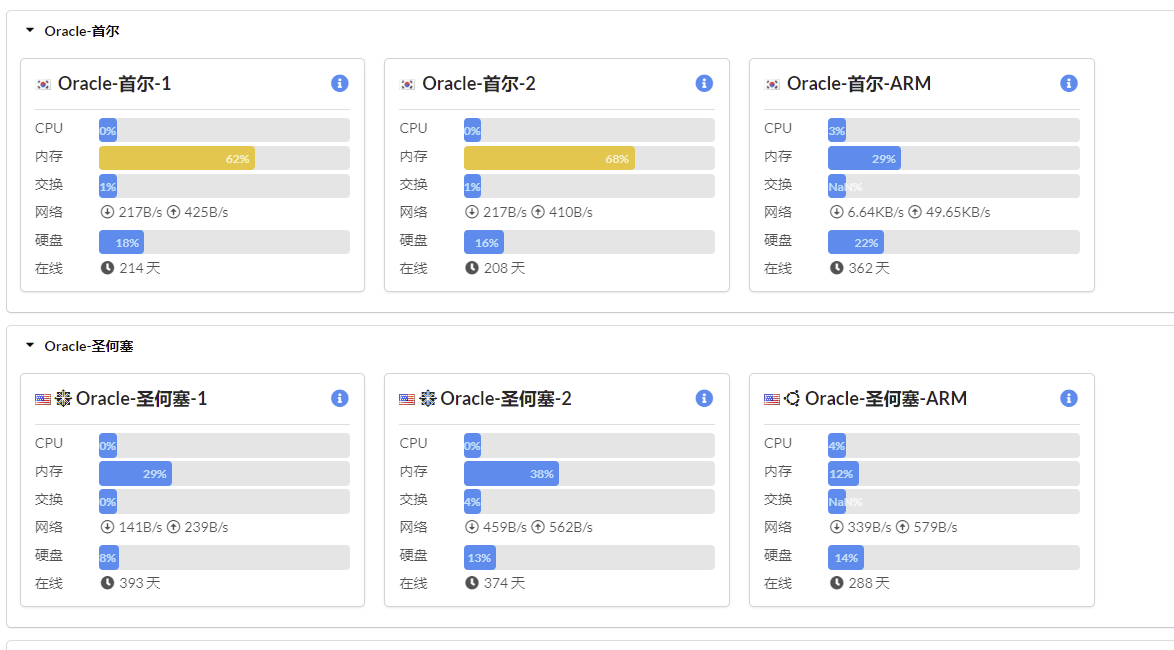This screenshot has height=650, width=1174.
Task: Click Korean flag icon on Oracle-首尔-ARM
Action: pyautogui.click(x=772, y=84)
